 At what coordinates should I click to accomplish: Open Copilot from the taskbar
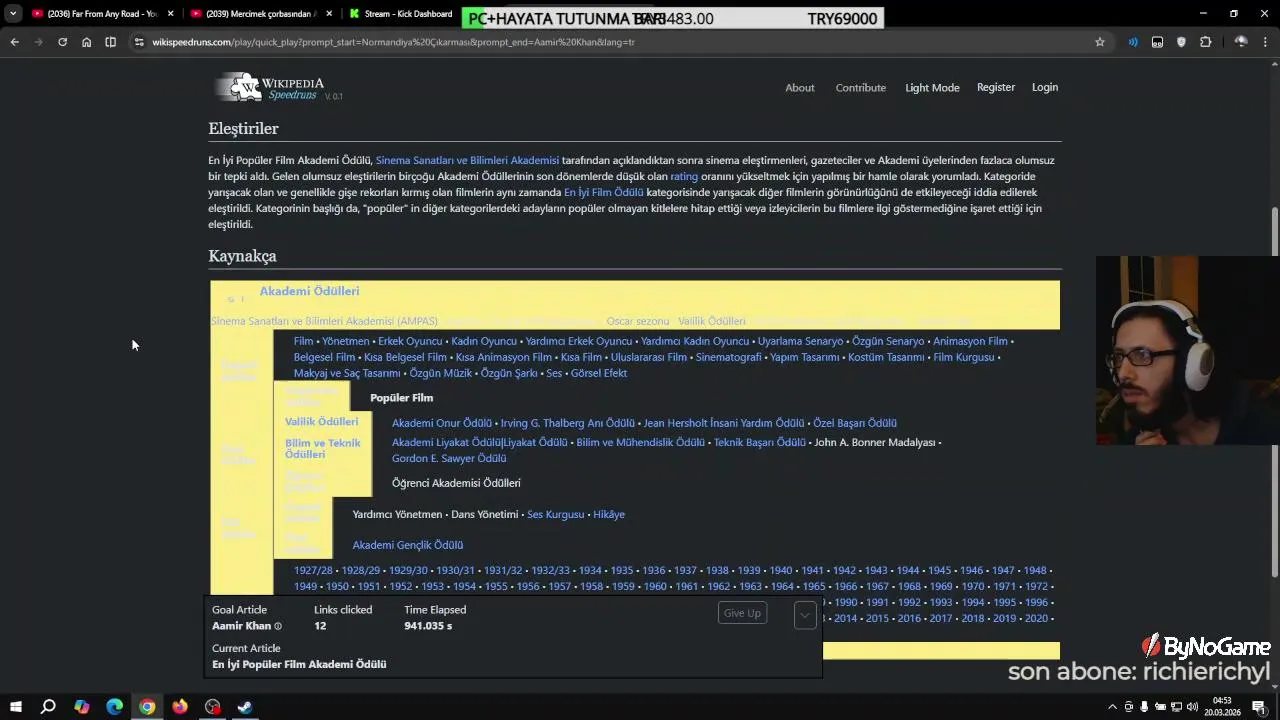point(81,707)
